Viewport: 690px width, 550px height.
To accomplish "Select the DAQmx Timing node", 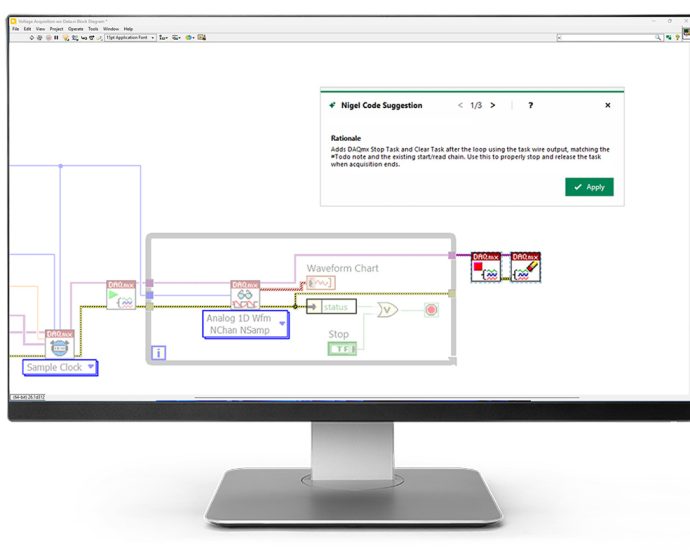I will click(60, 344).
